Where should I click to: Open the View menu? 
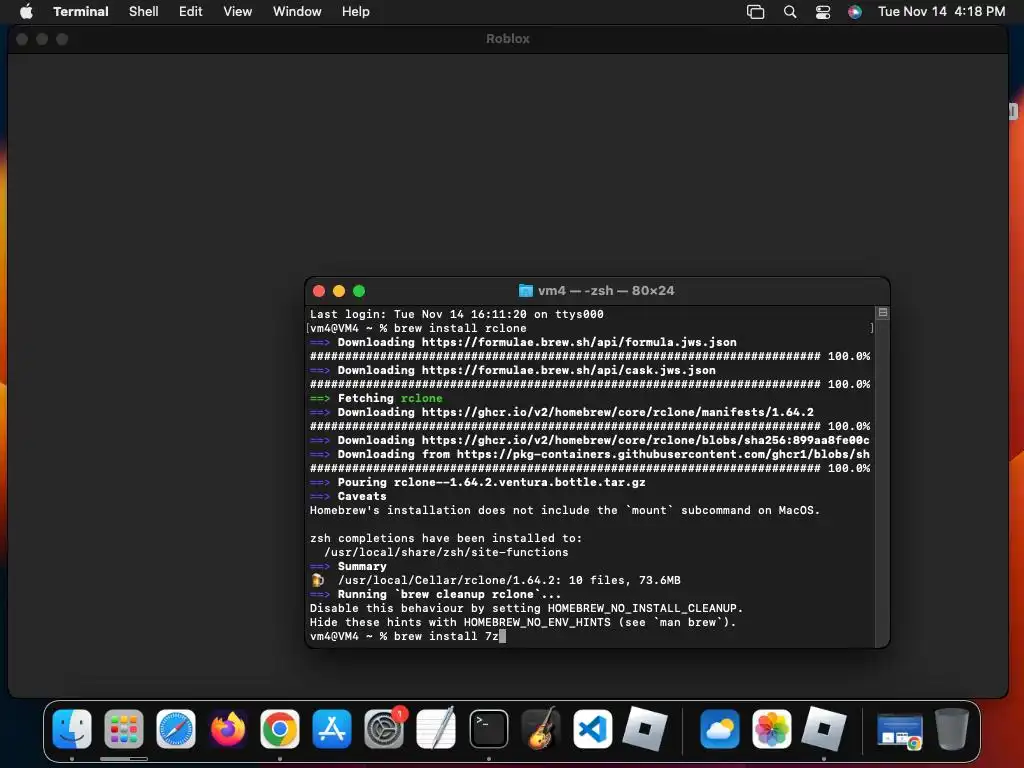[238, 12]
